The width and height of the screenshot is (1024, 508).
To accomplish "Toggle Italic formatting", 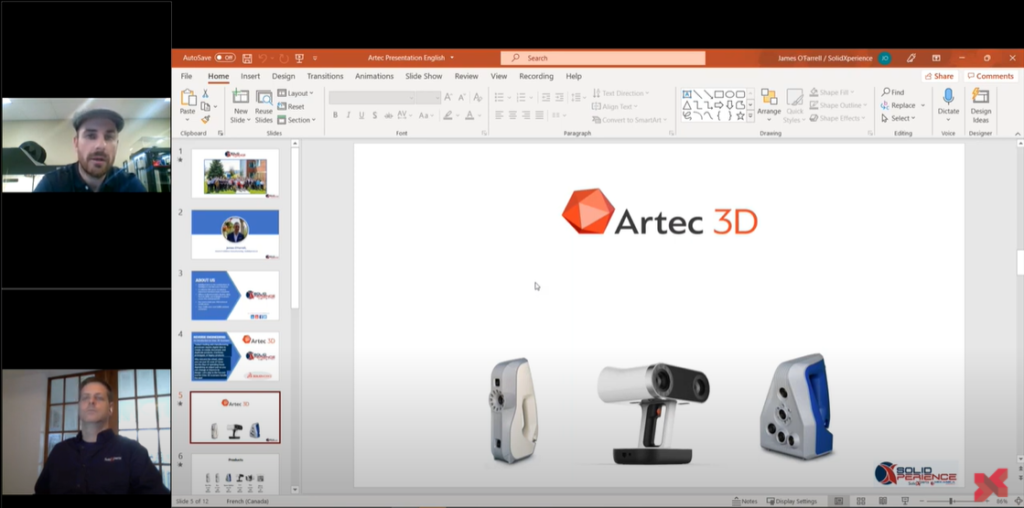I will pos(349,116).
